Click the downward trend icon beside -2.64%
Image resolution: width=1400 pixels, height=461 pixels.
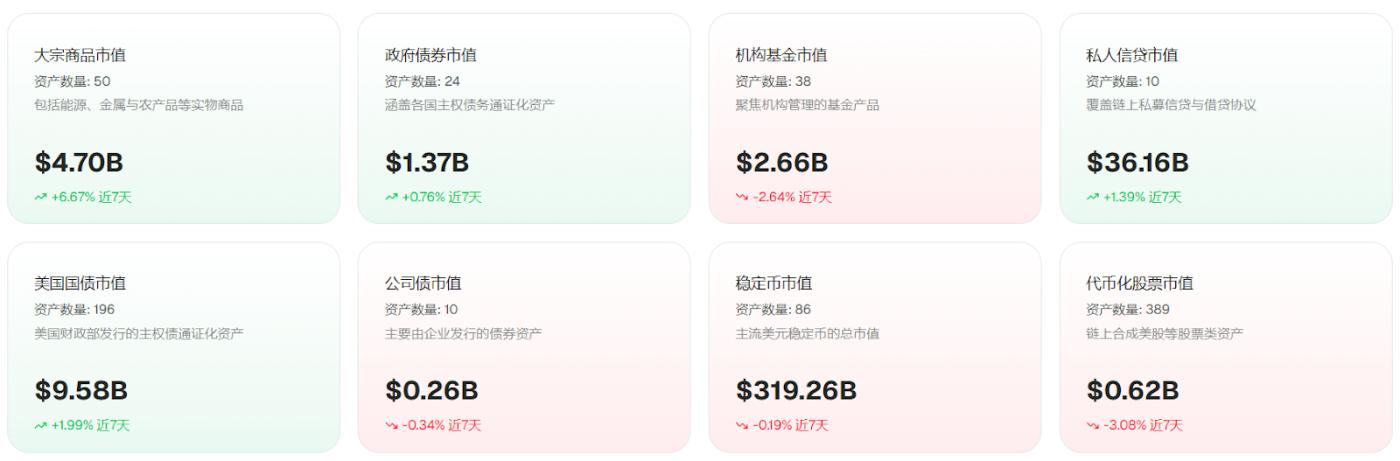742,197
